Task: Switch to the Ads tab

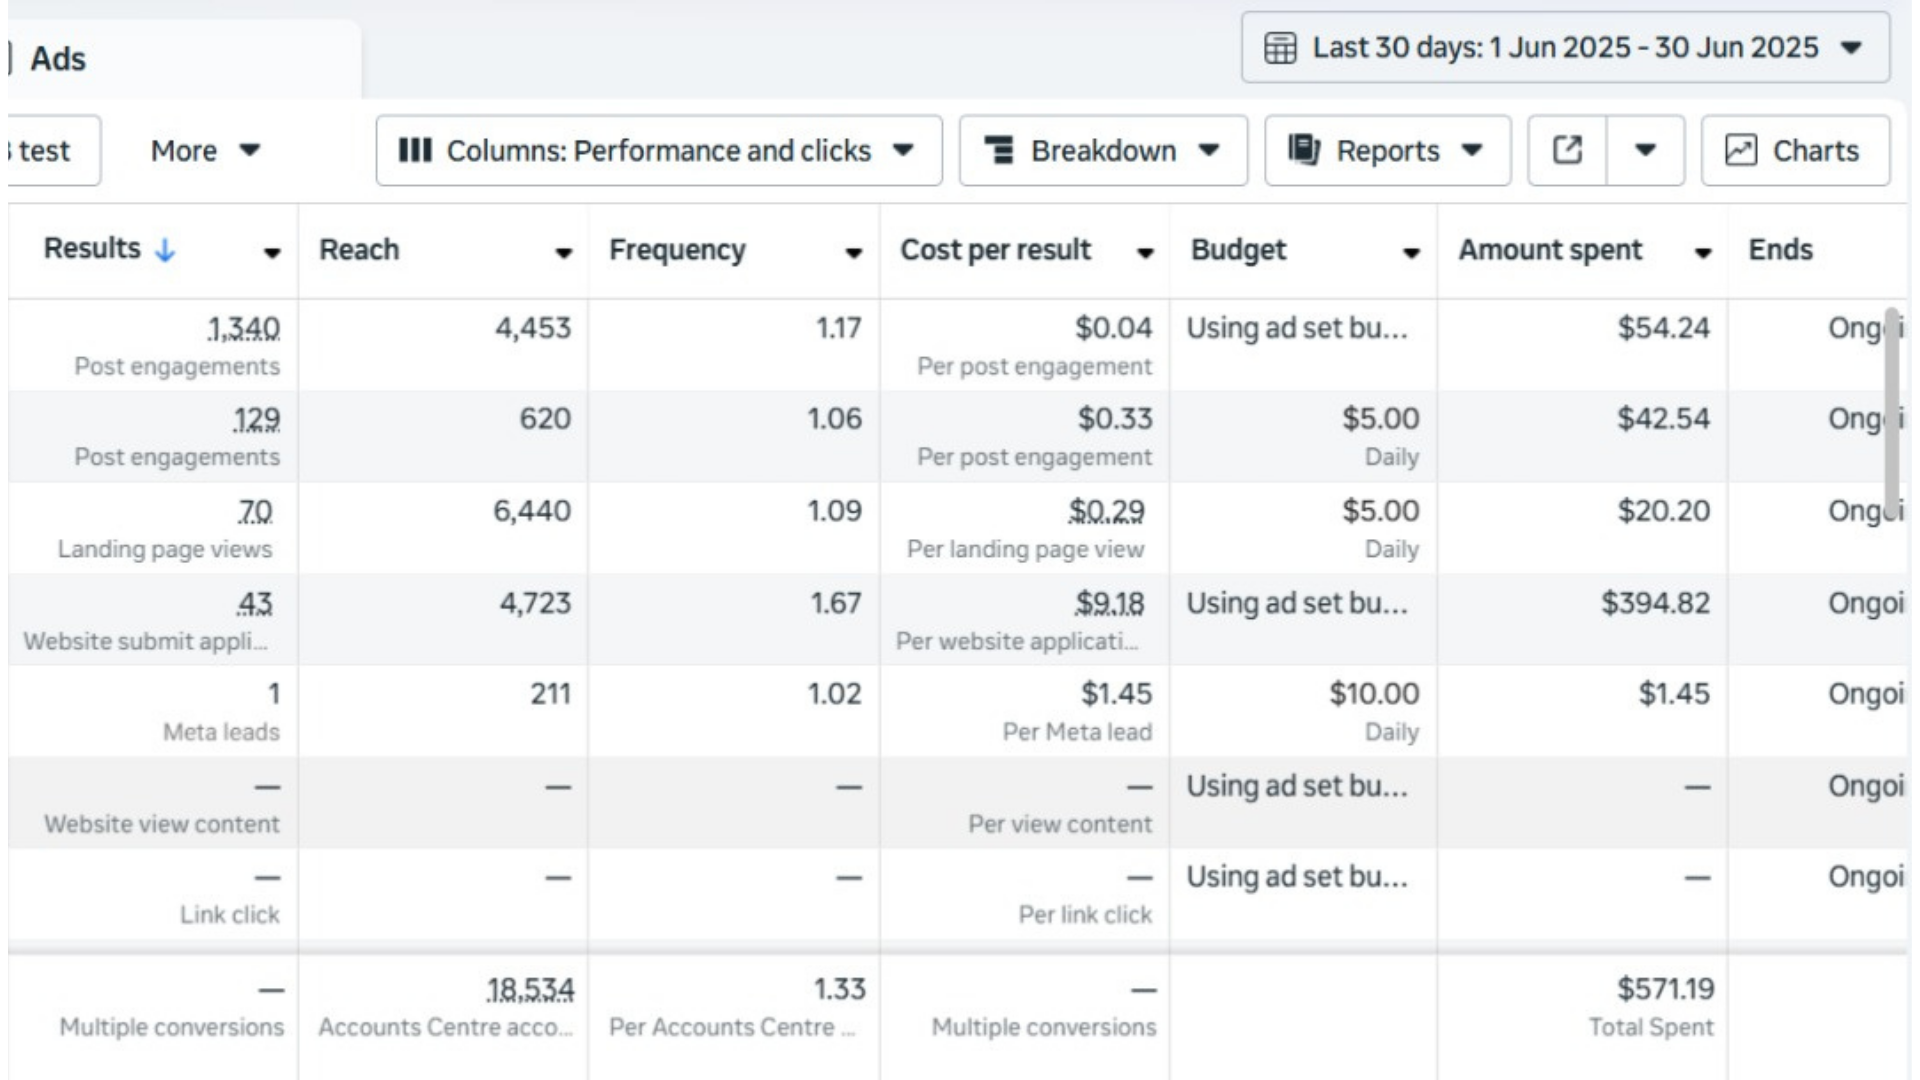Action: pyautogui.click(x=58, y=60)
